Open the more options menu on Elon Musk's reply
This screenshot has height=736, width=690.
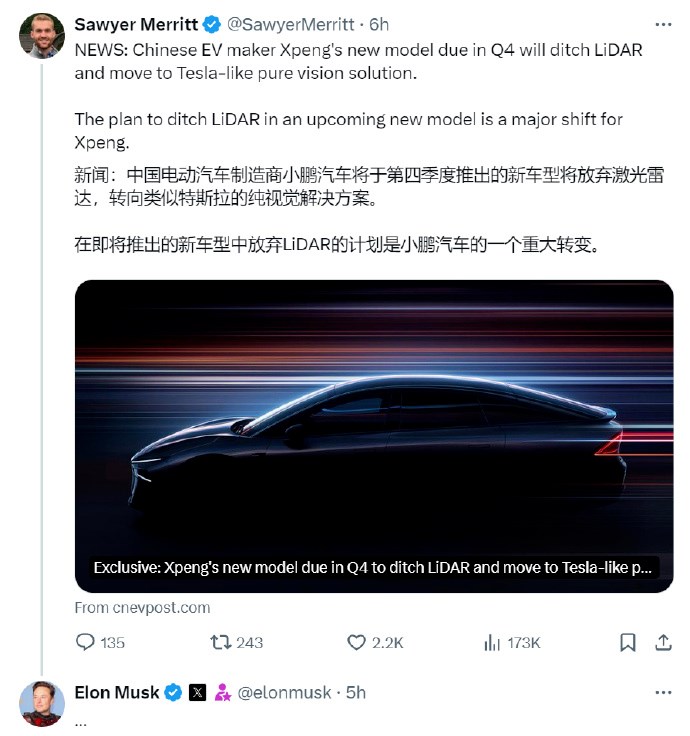663,692
